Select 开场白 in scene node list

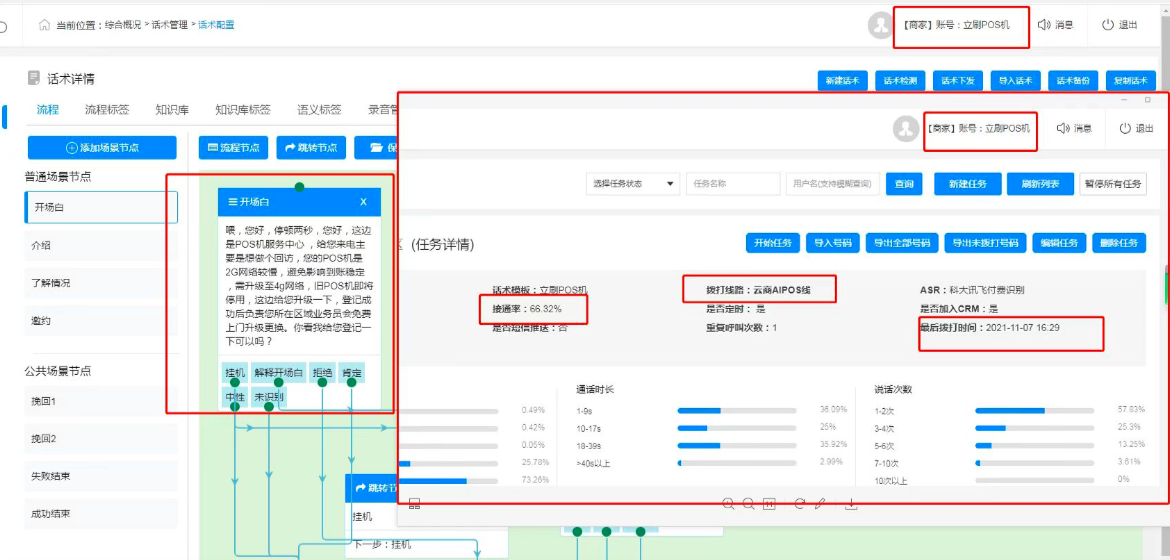pyautogui.click(x=101, y=207)
